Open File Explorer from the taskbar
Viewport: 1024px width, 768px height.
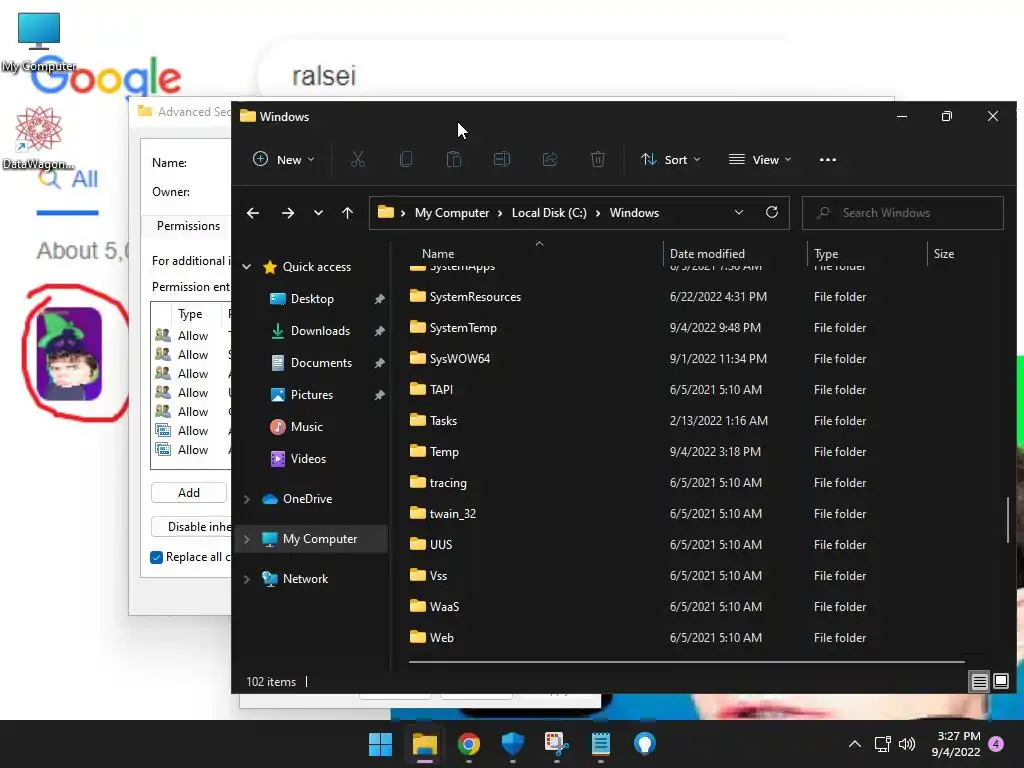[x=424, y=744]
